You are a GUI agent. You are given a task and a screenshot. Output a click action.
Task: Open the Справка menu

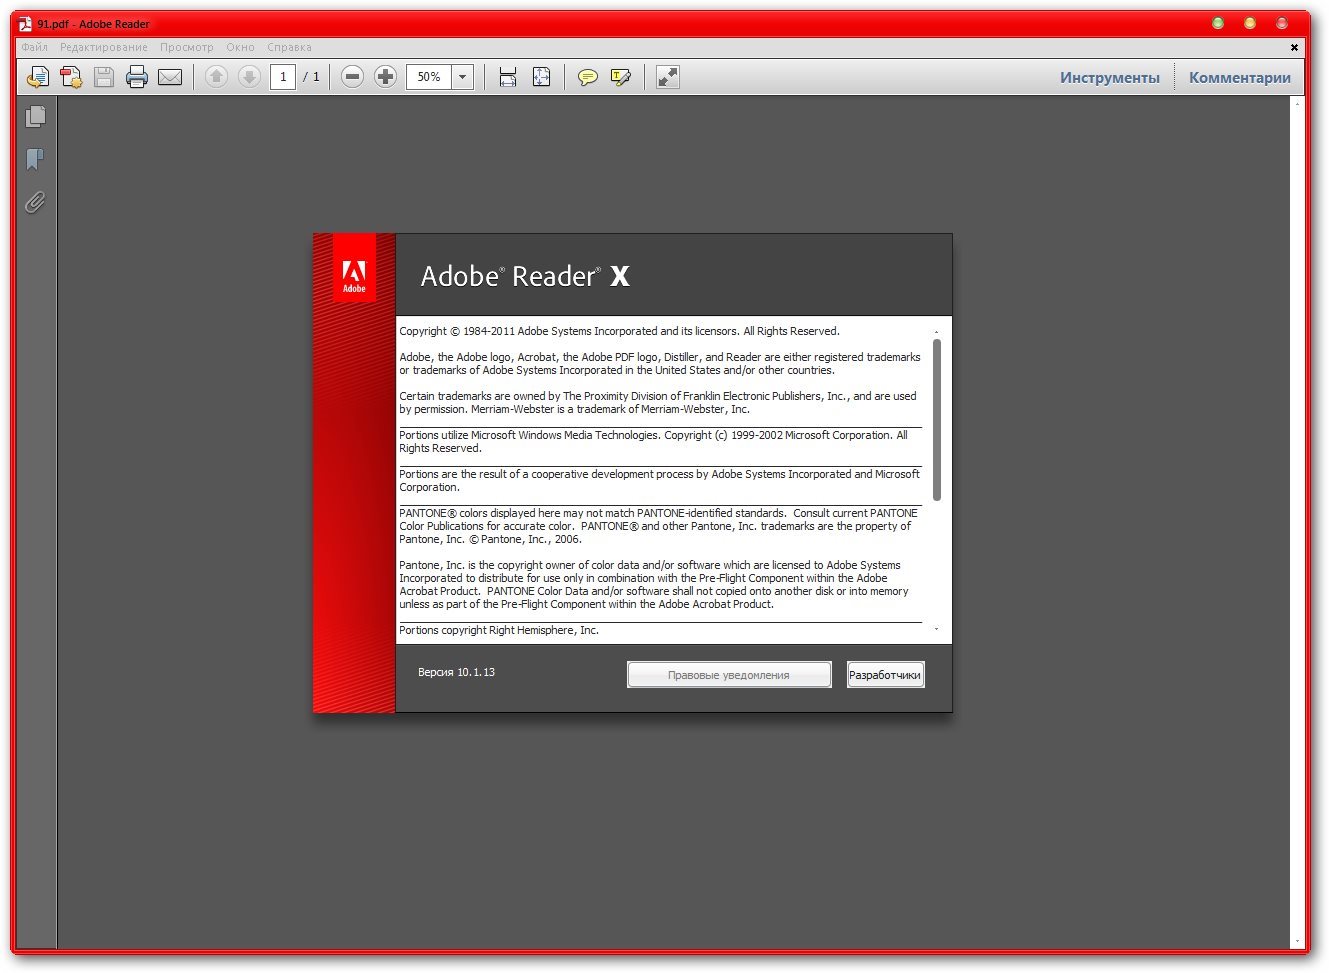tap(290, 47)
